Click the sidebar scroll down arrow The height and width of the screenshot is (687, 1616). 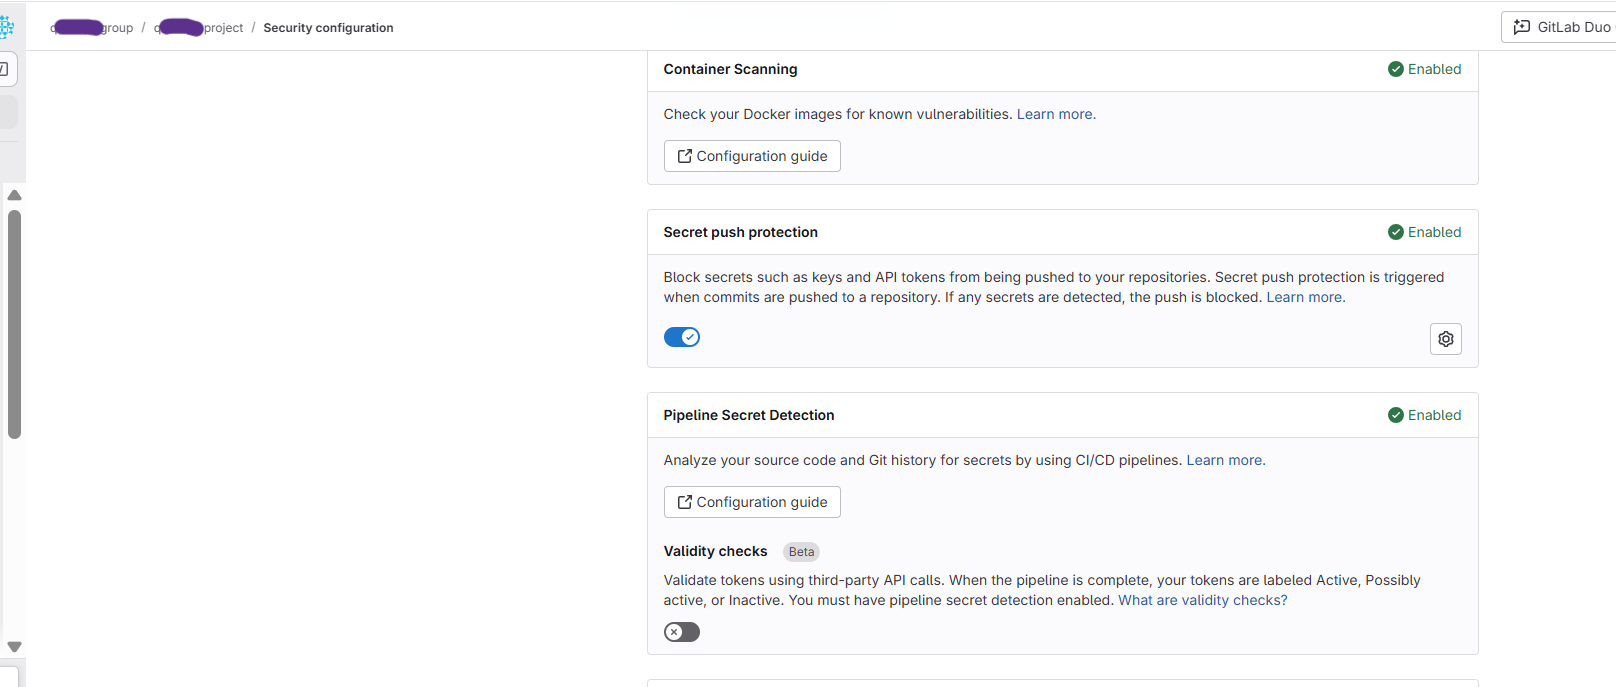tap(14, 647)
